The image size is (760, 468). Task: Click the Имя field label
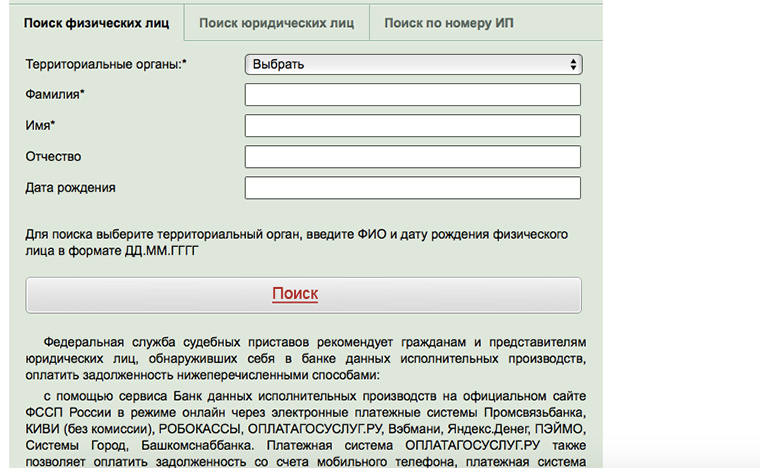[40, 126]
